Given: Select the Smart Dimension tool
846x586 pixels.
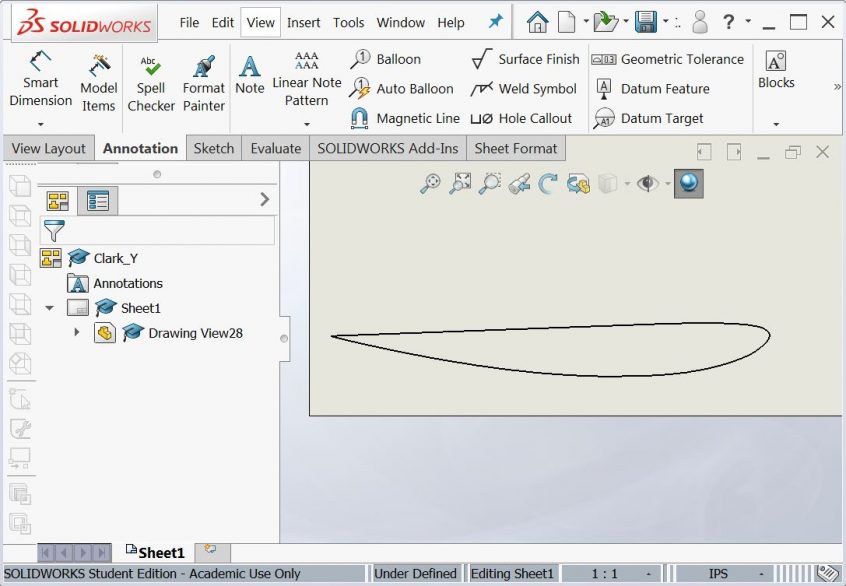Looking at the screenshot, I should [40, 80].
